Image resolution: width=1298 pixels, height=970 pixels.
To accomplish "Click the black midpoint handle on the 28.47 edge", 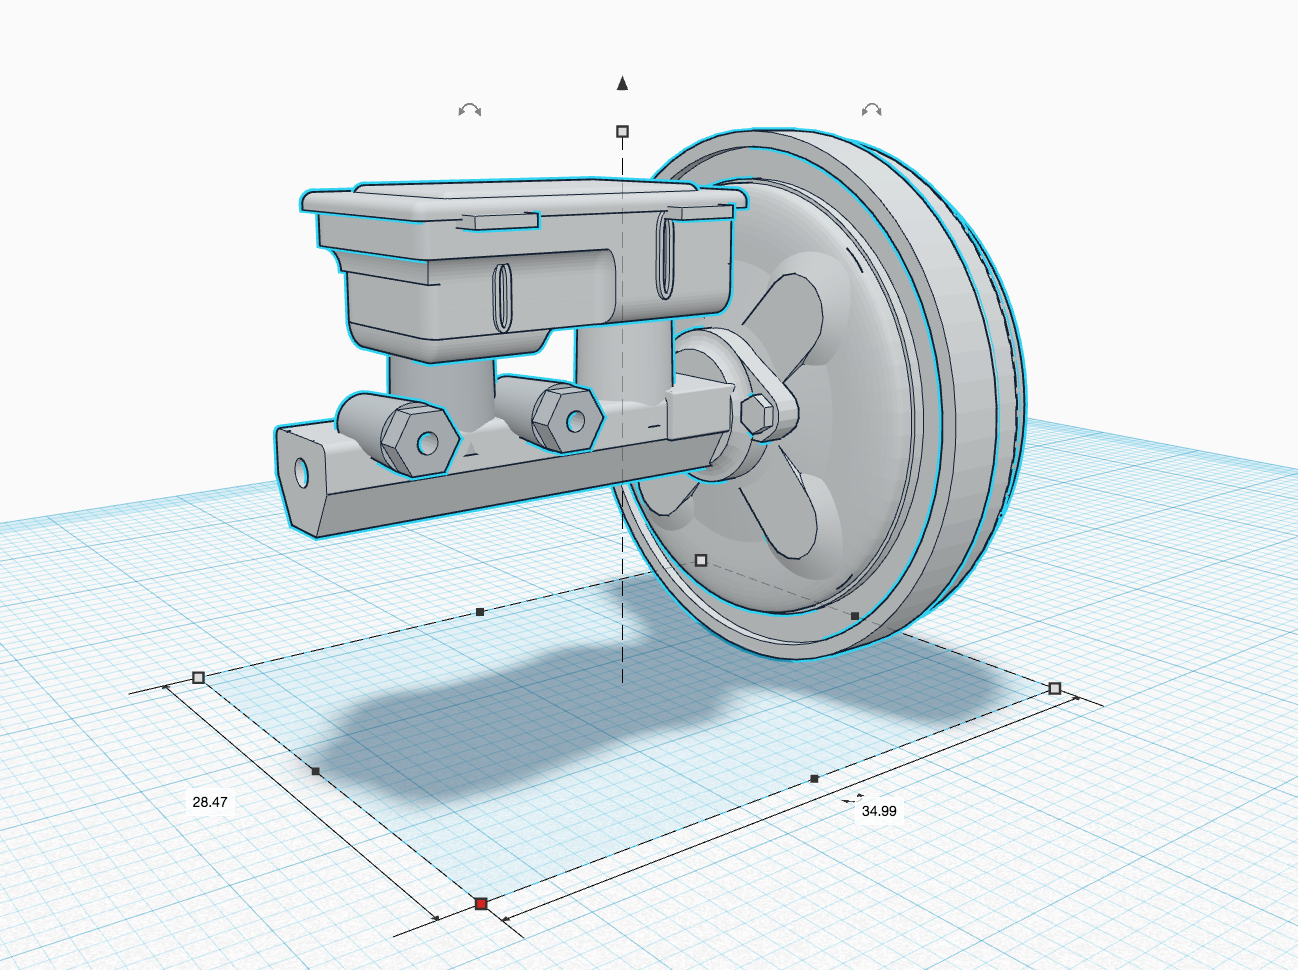I will tap(316, 771).
